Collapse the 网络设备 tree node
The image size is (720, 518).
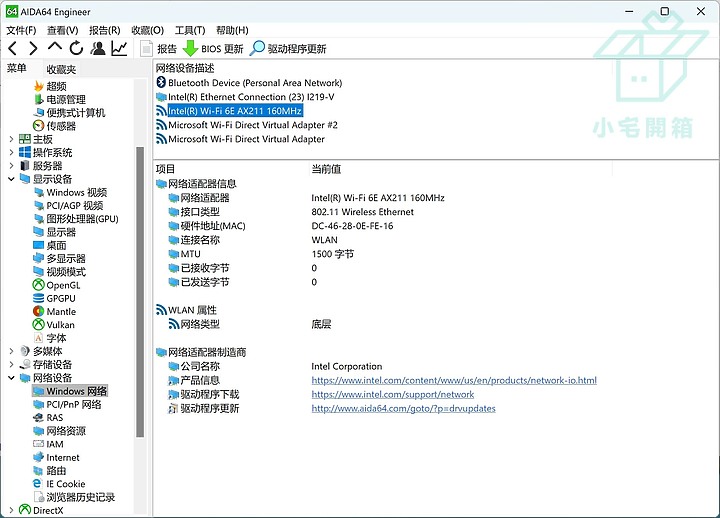coord(11,378)
